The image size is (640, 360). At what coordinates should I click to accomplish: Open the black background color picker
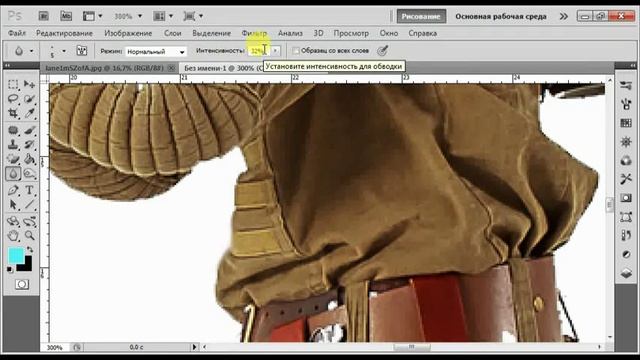tap(27, 266)
